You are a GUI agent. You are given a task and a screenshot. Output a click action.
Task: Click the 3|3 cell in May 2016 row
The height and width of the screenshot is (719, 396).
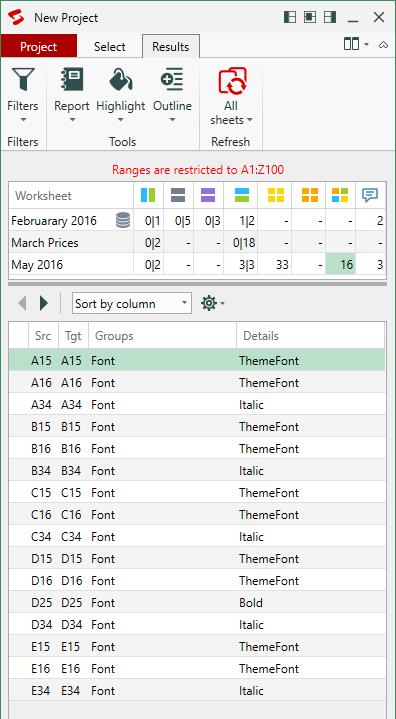pos(241,265)
